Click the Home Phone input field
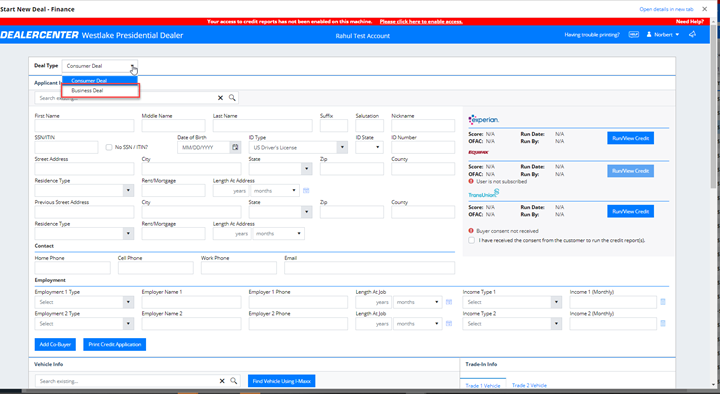The width and height of the screenshot is (720, 394). pyautogui.click(x=73, y=268)
